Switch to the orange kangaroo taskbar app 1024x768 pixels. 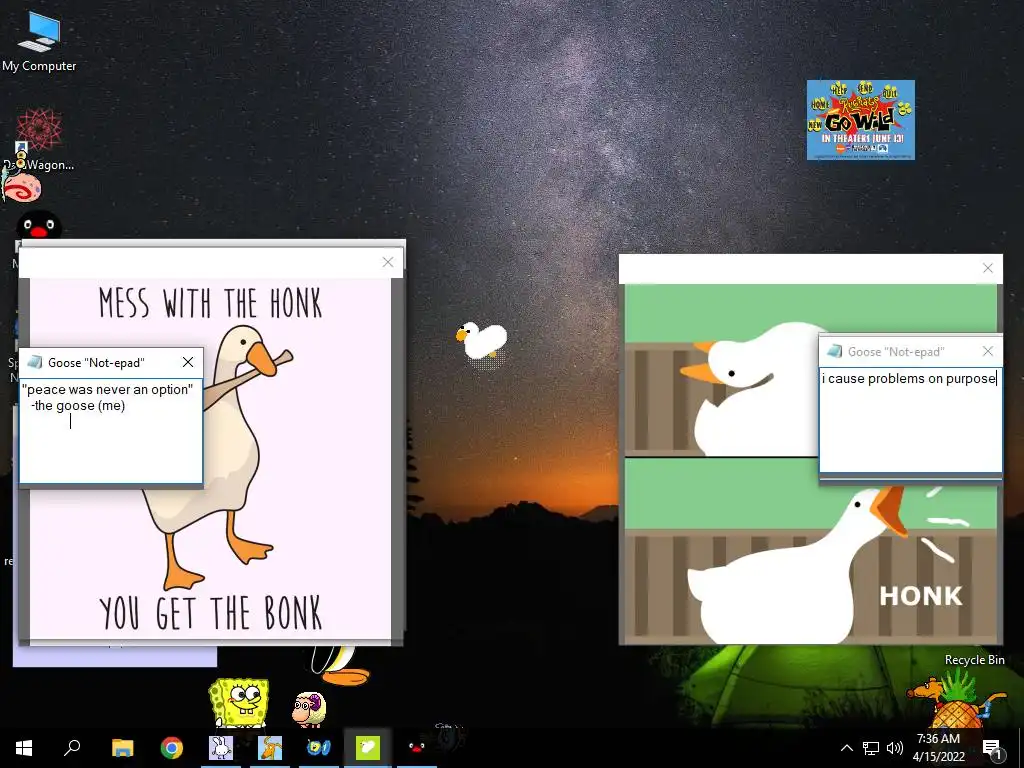point(270,748)
